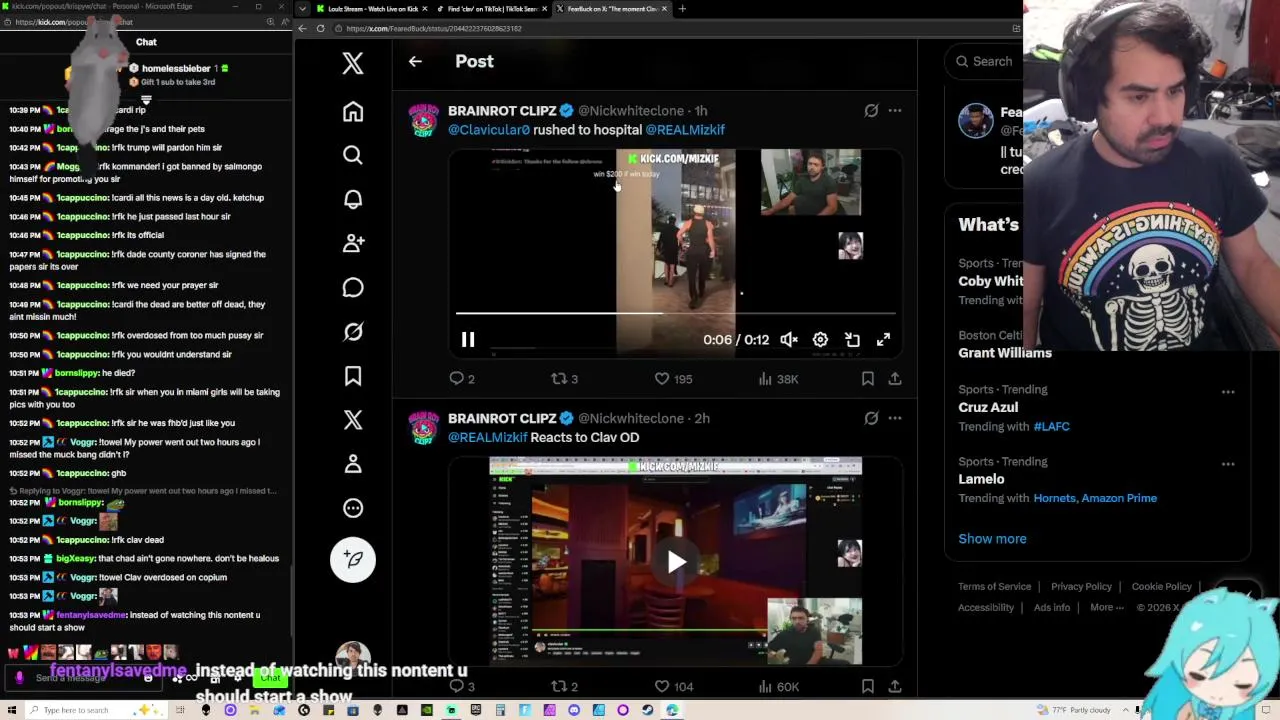Click Send a message chat input

[85, 678]
